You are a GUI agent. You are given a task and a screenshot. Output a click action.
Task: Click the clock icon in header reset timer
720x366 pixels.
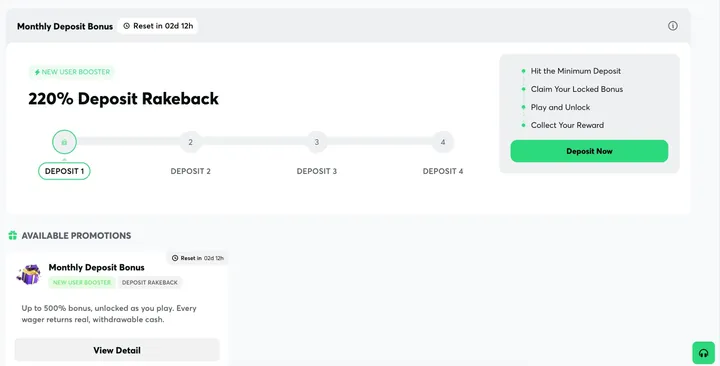pyautogui.click(x=127, y=26)
